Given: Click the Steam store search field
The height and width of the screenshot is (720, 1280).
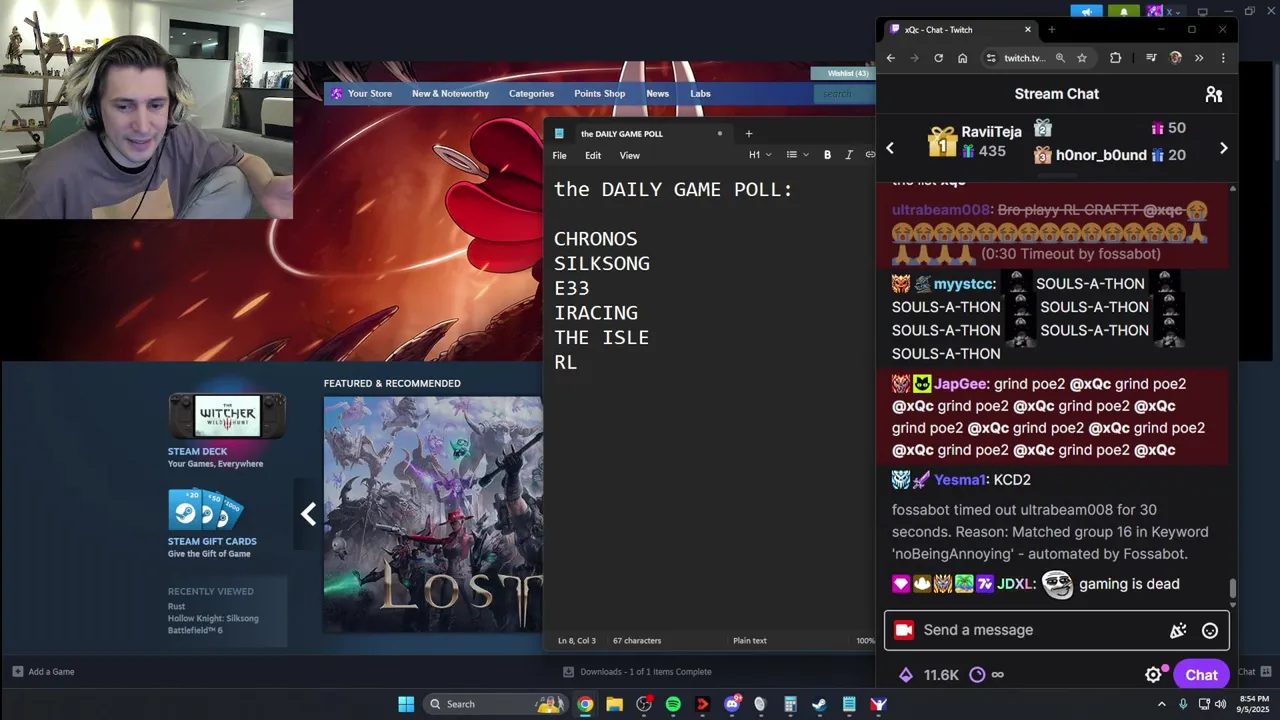Looking at the screenshot, I should click(844, 94).
